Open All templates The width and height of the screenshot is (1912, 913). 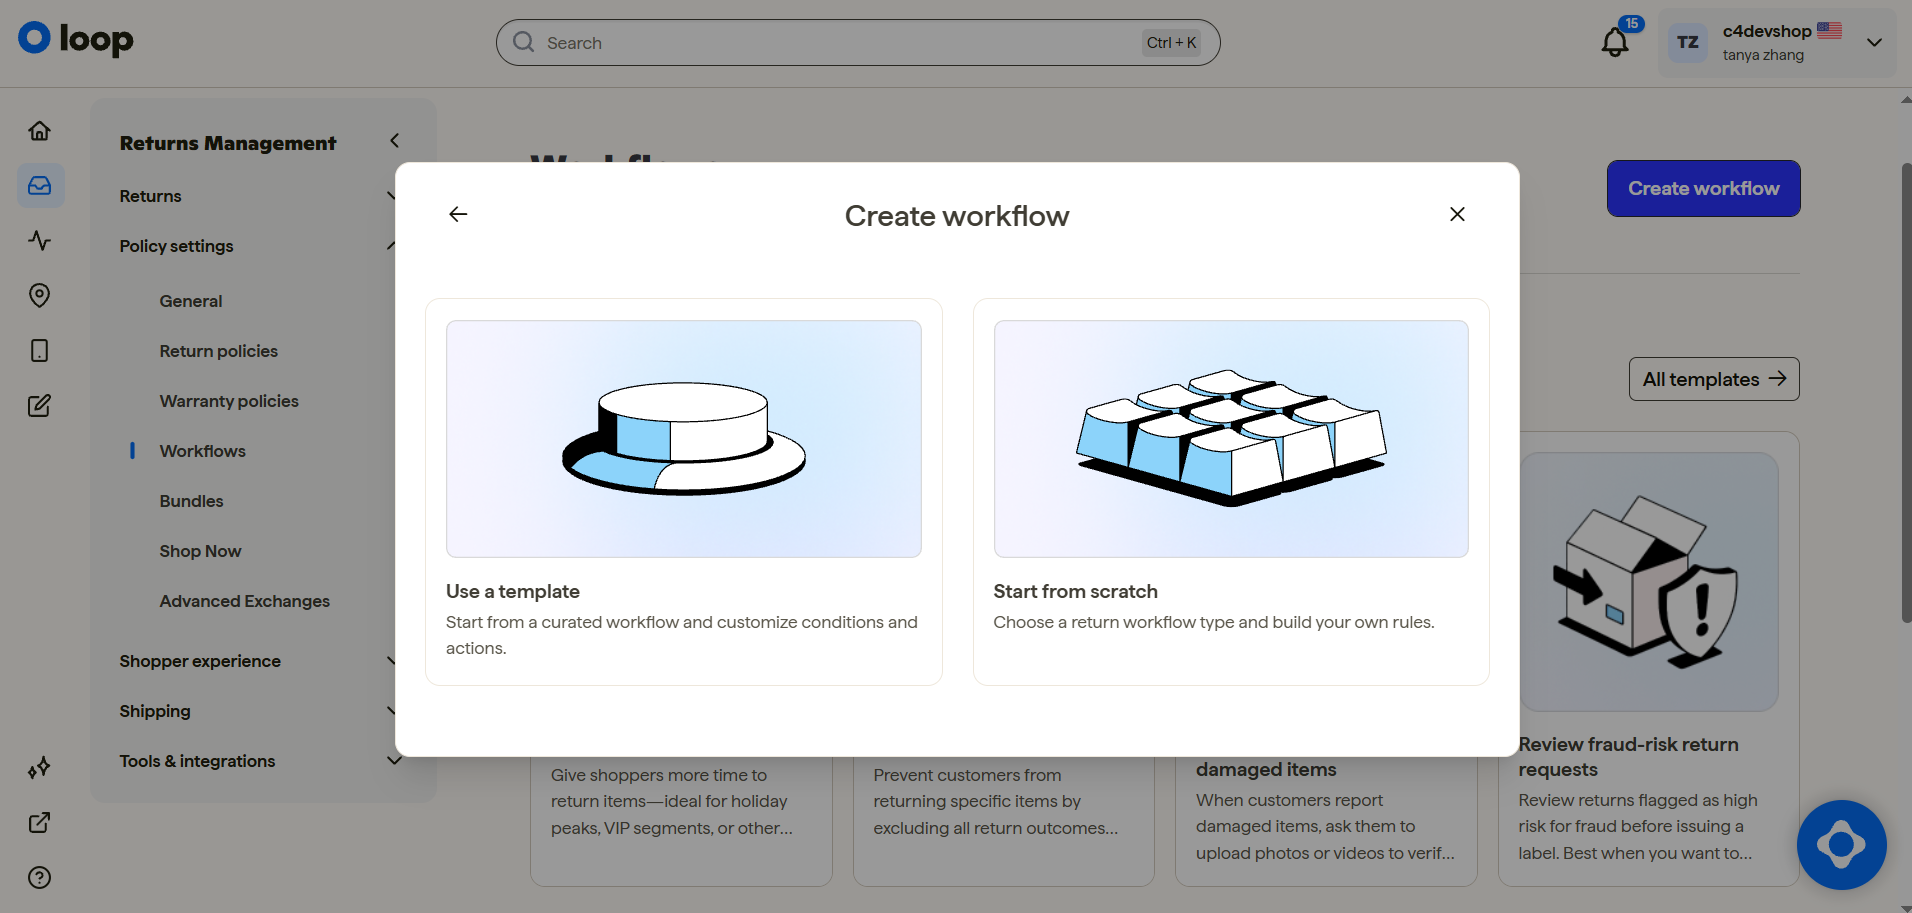(x=1714, y=379)
